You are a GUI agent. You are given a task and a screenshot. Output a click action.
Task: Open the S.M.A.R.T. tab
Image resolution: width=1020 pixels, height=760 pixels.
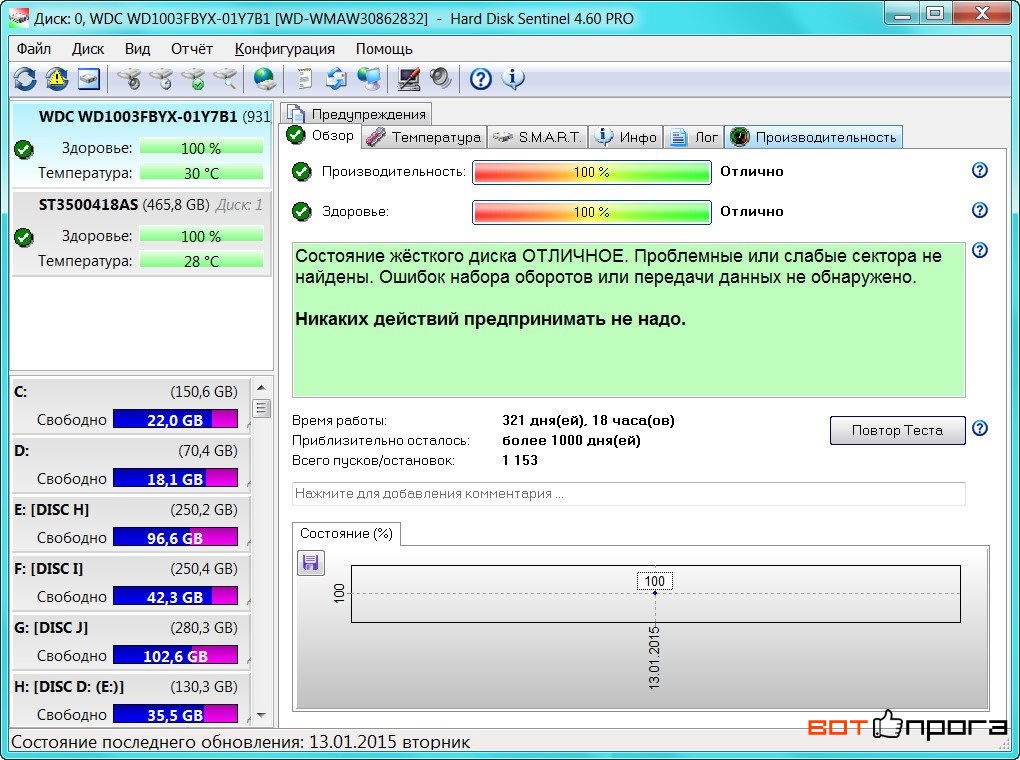537,137
